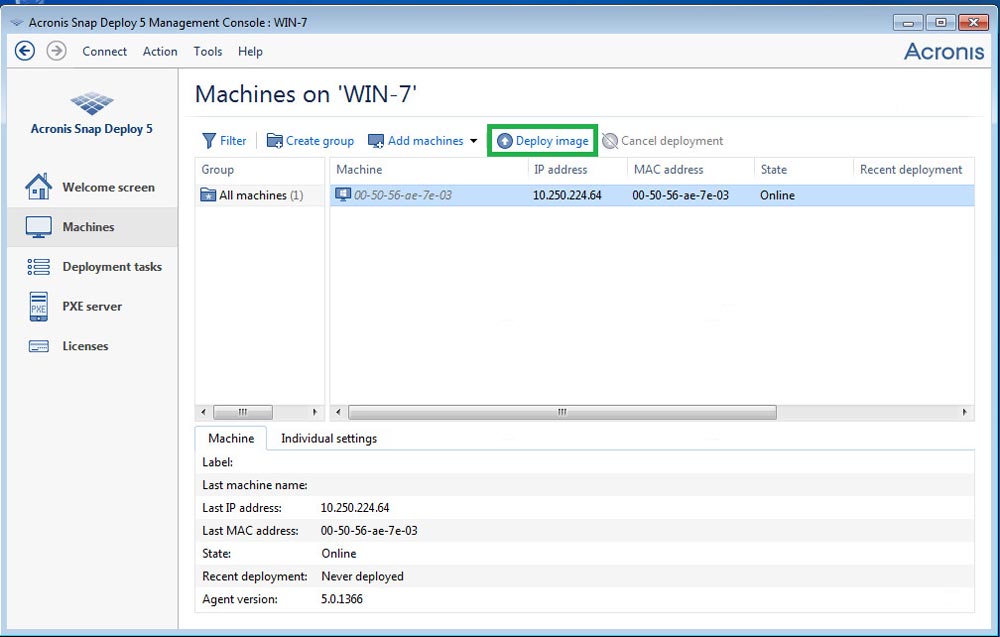Click the Connect menu item
Screen dimensions: 1000x637
[104, 51]
